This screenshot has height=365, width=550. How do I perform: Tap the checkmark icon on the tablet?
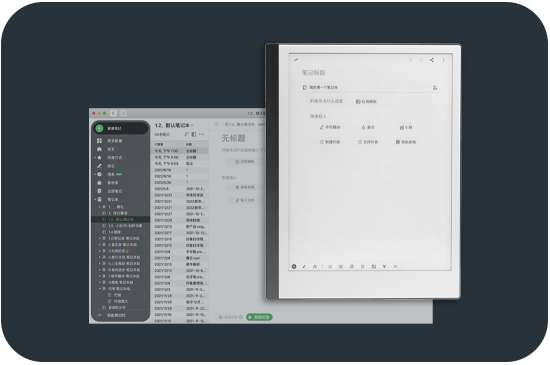pyautogui.click(x=296, y=60)
